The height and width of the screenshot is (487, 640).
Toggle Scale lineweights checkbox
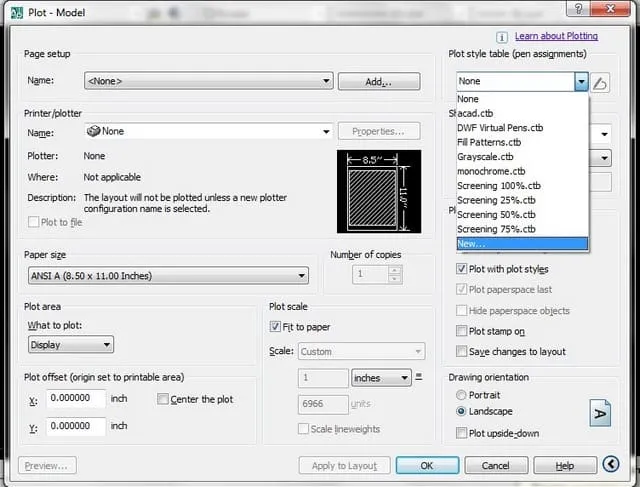pos(303,429)
